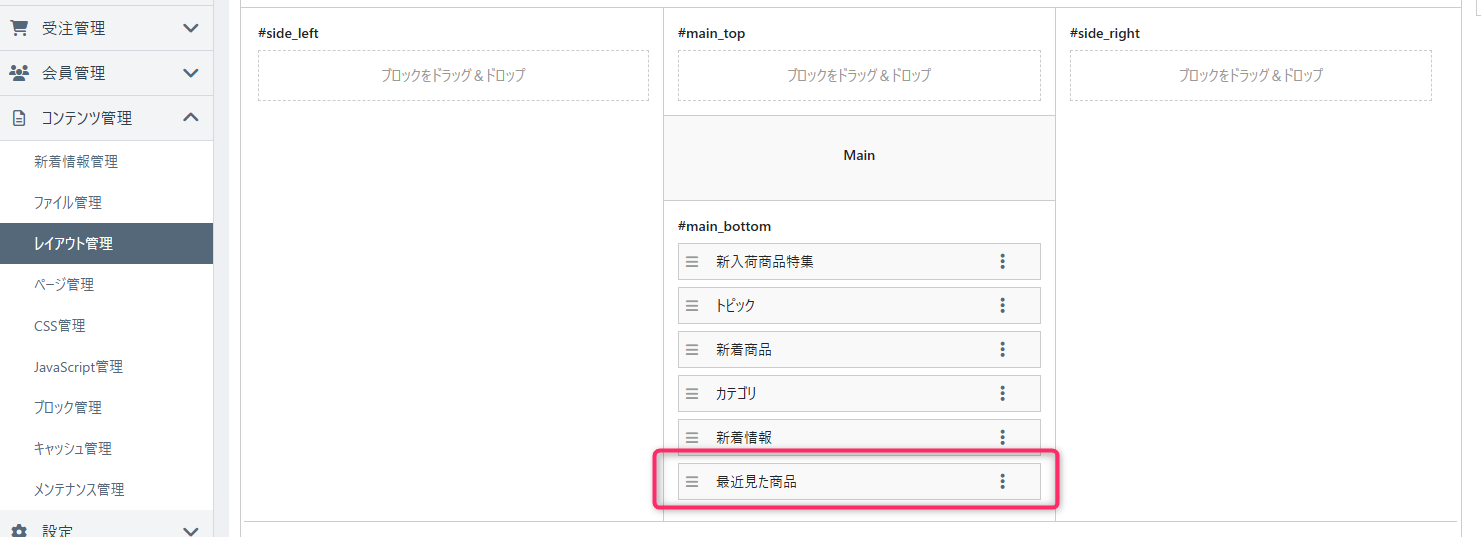Go to ブロック管理 page

click(68, 408)
